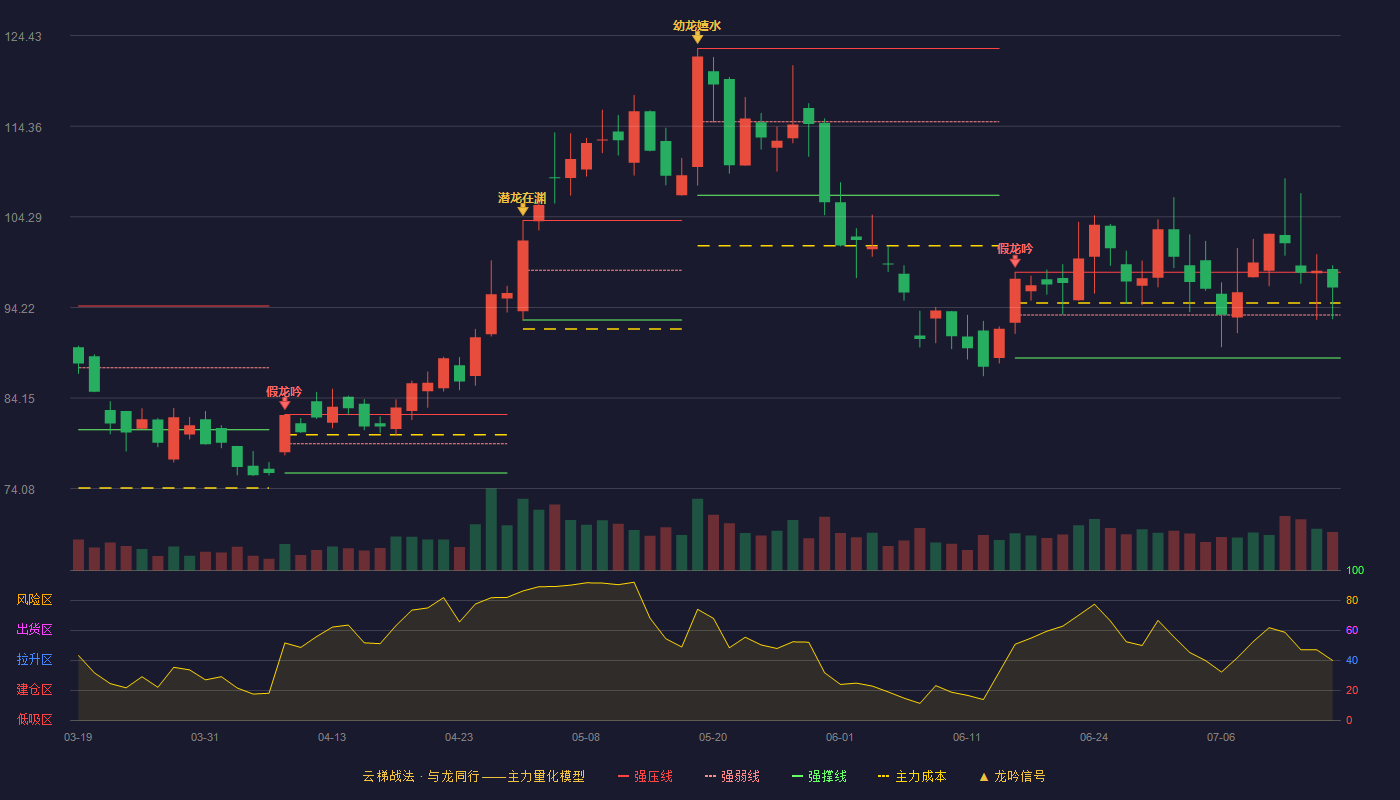
Task: Click the 06-11 date label
Action: pyautogui.click(x=967, y=737)
